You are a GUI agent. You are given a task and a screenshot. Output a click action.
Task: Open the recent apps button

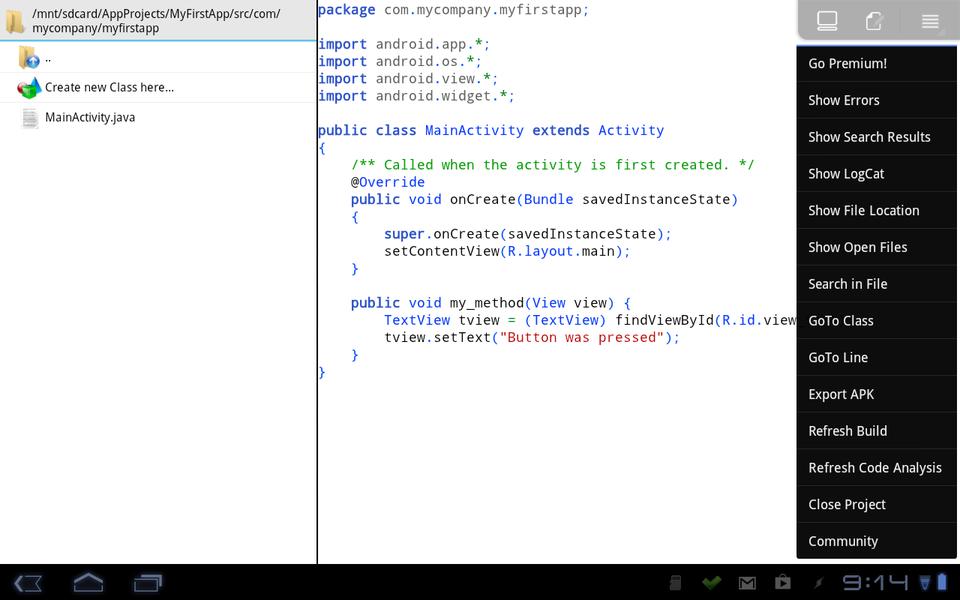tap(148, 582)
